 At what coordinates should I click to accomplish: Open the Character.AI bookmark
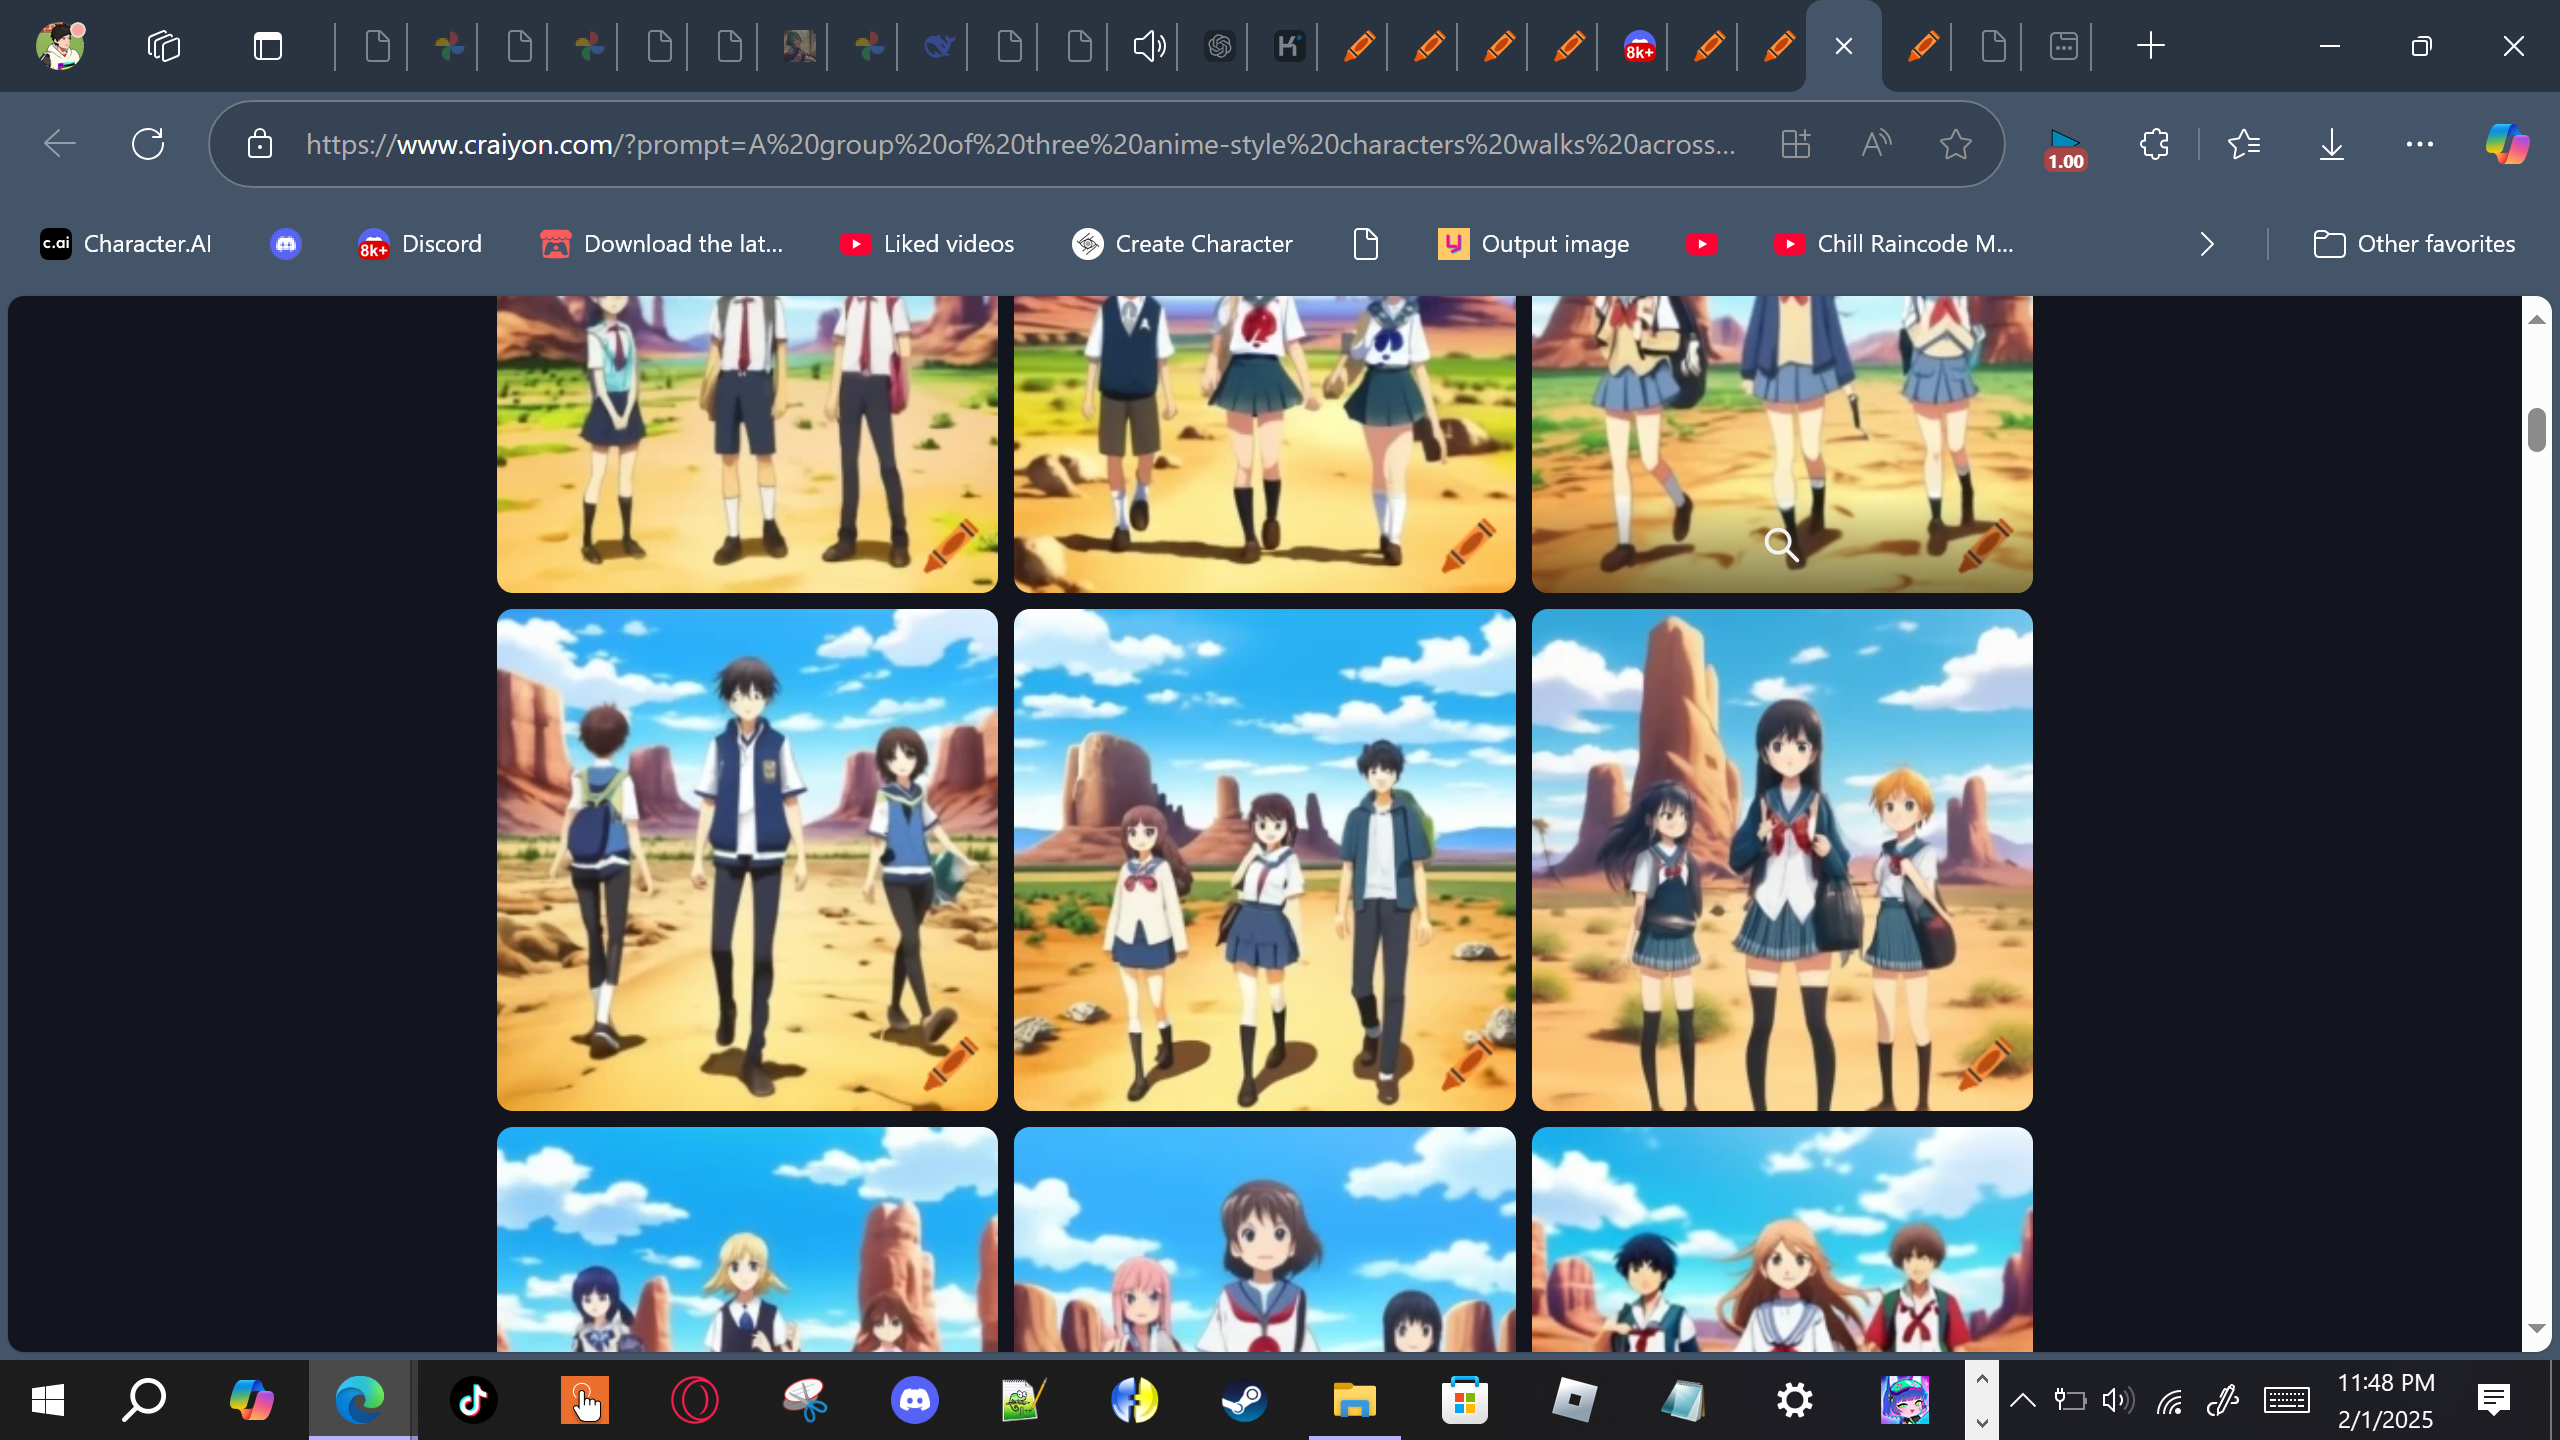coord(126,244)
